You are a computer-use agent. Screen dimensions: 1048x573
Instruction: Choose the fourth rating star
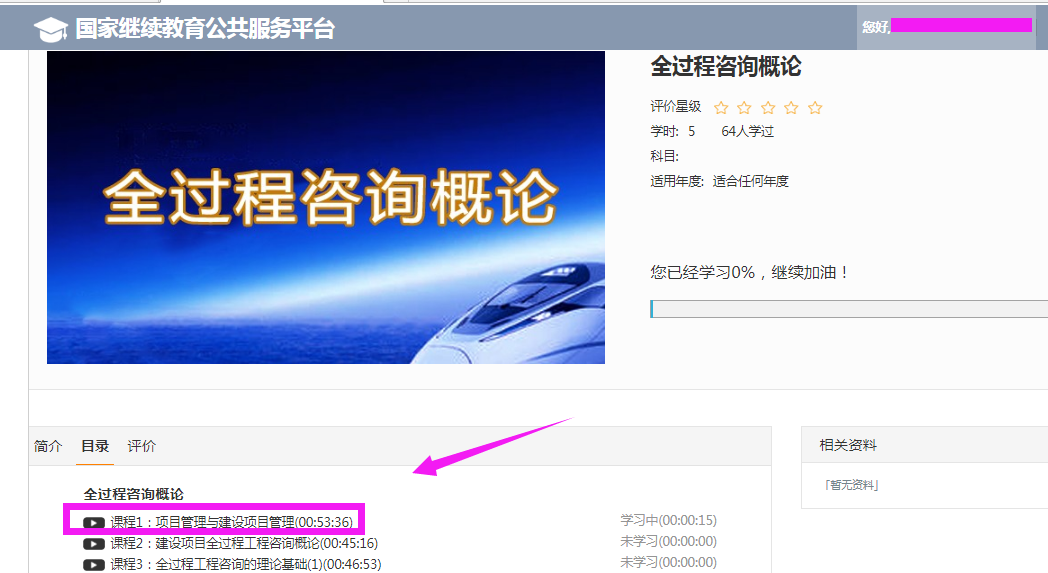pyautogui.click(x=791, y=108)
